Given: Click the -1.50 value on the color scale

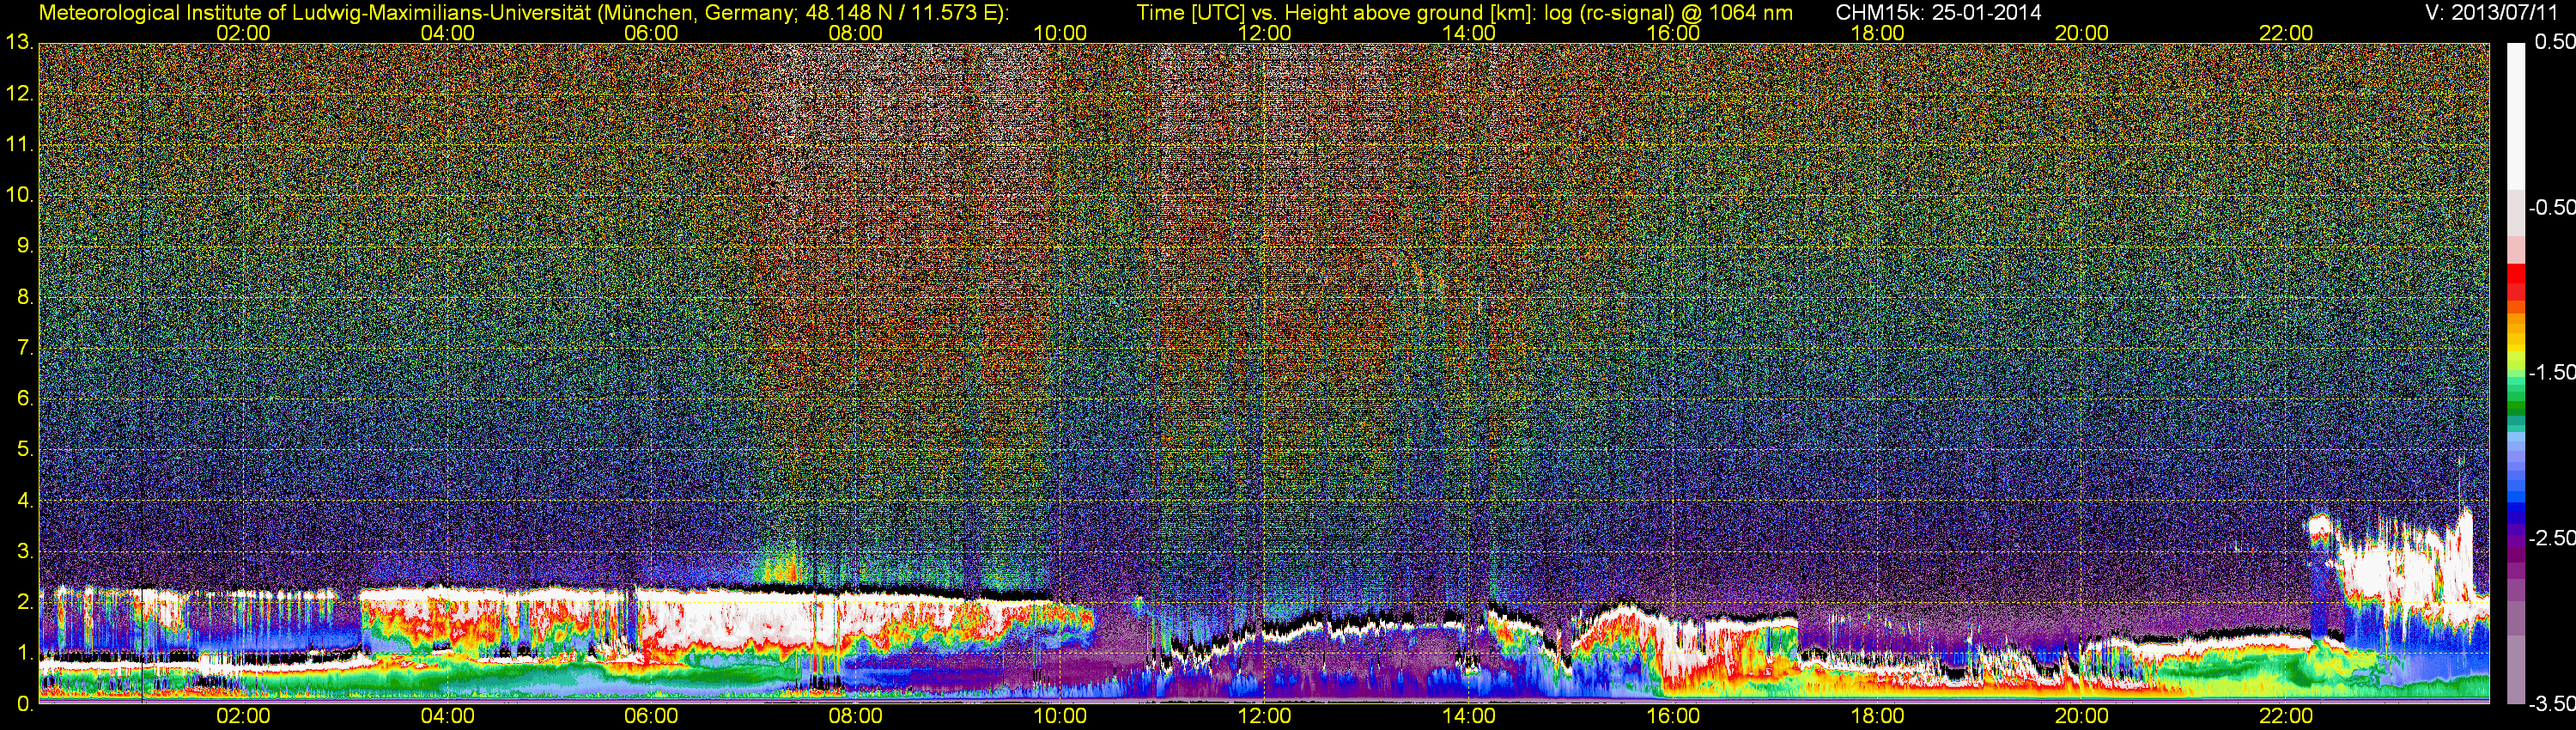Looking at the screenshot, I should click(x=2552, y=373).
